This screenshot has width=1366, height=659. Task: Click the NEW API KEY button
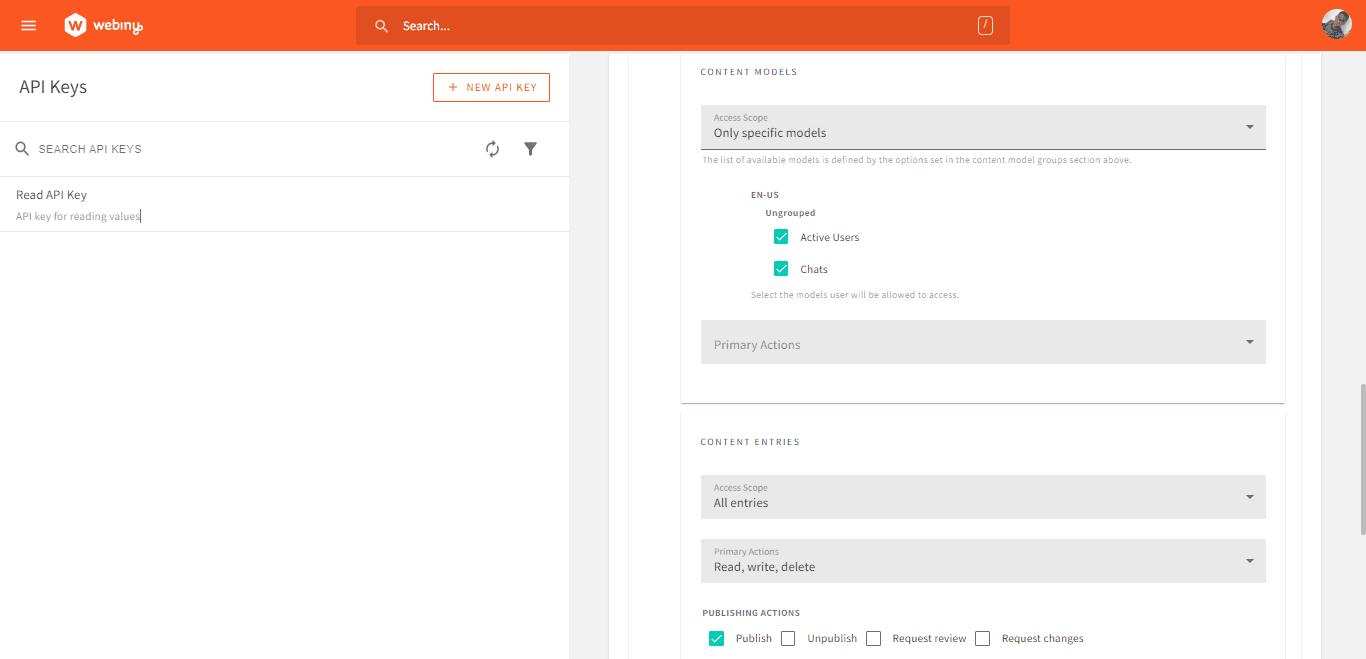click(491, 87)
